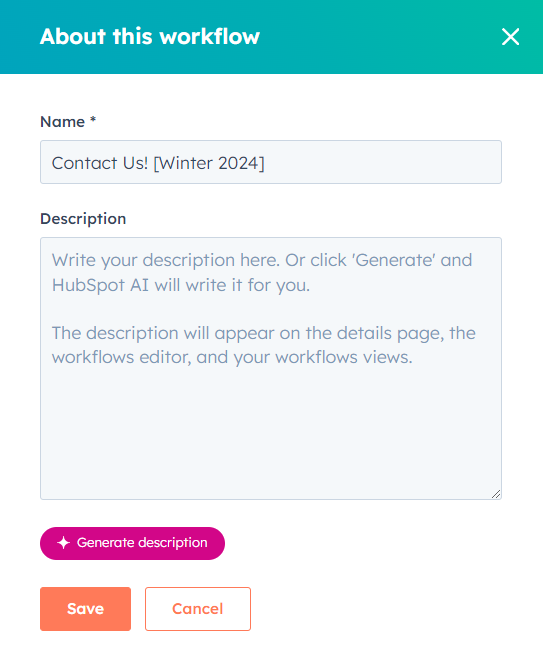Screen dimensions: 543x655
Task: Focus the Description text area
Action: pos(271,368)
